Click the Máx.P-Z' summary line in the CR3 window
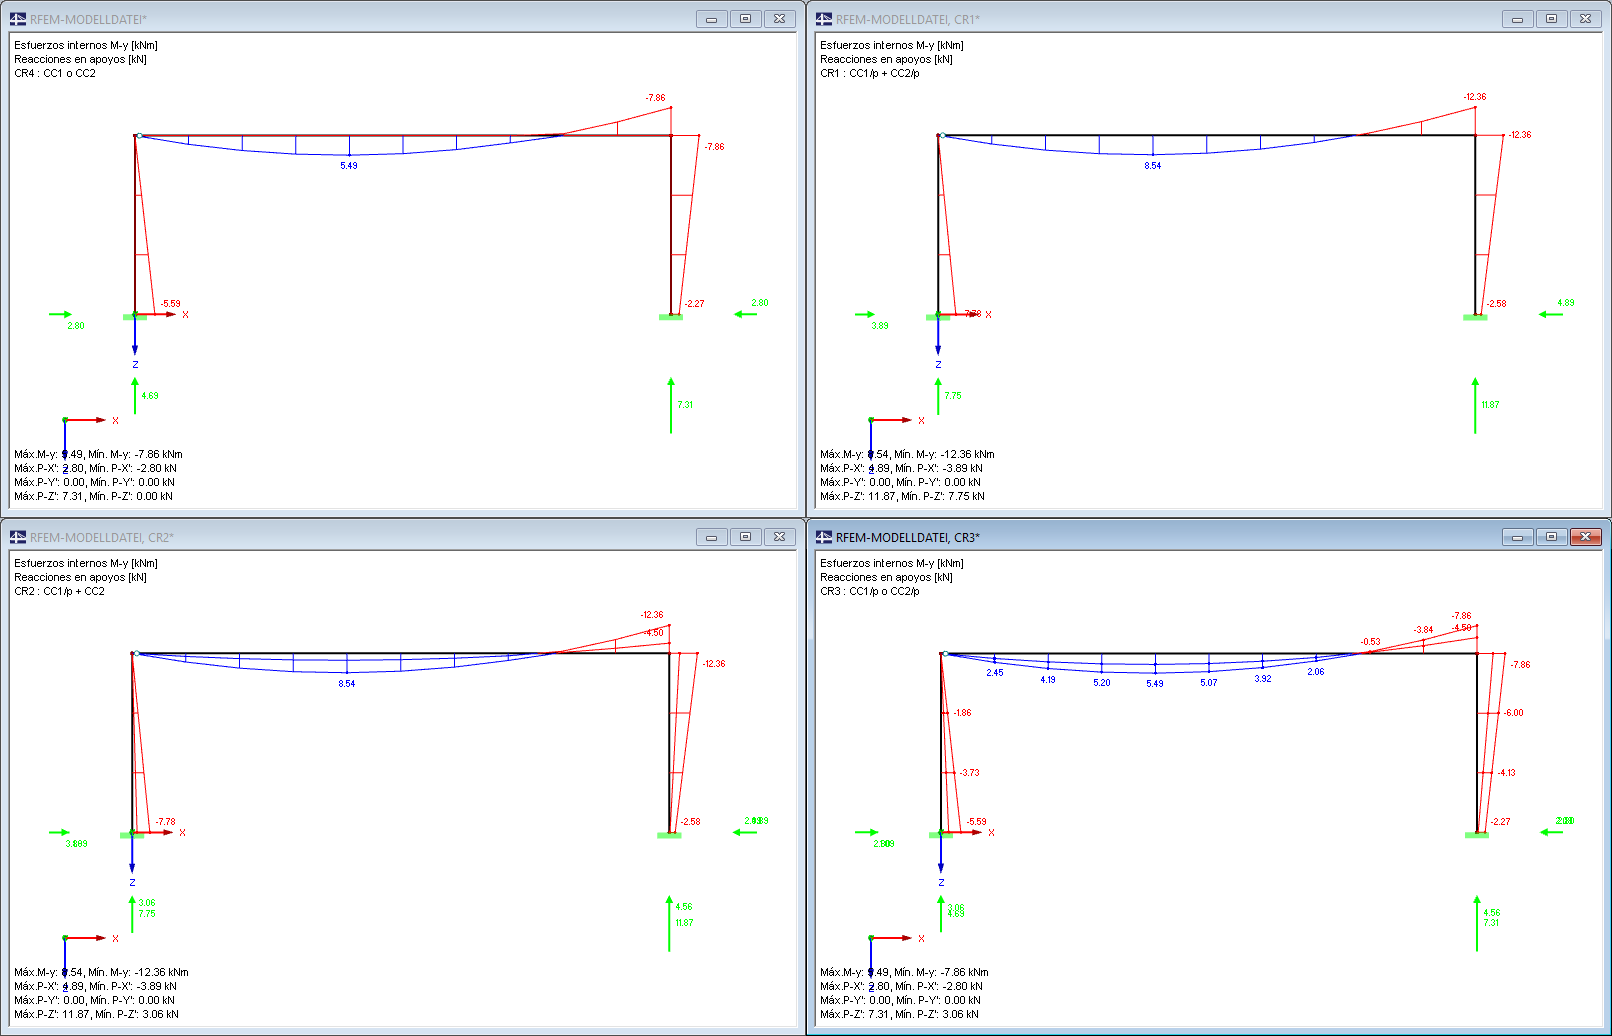The image size is (1612, 1036). pyautogui.click(x=899, y=1014)
